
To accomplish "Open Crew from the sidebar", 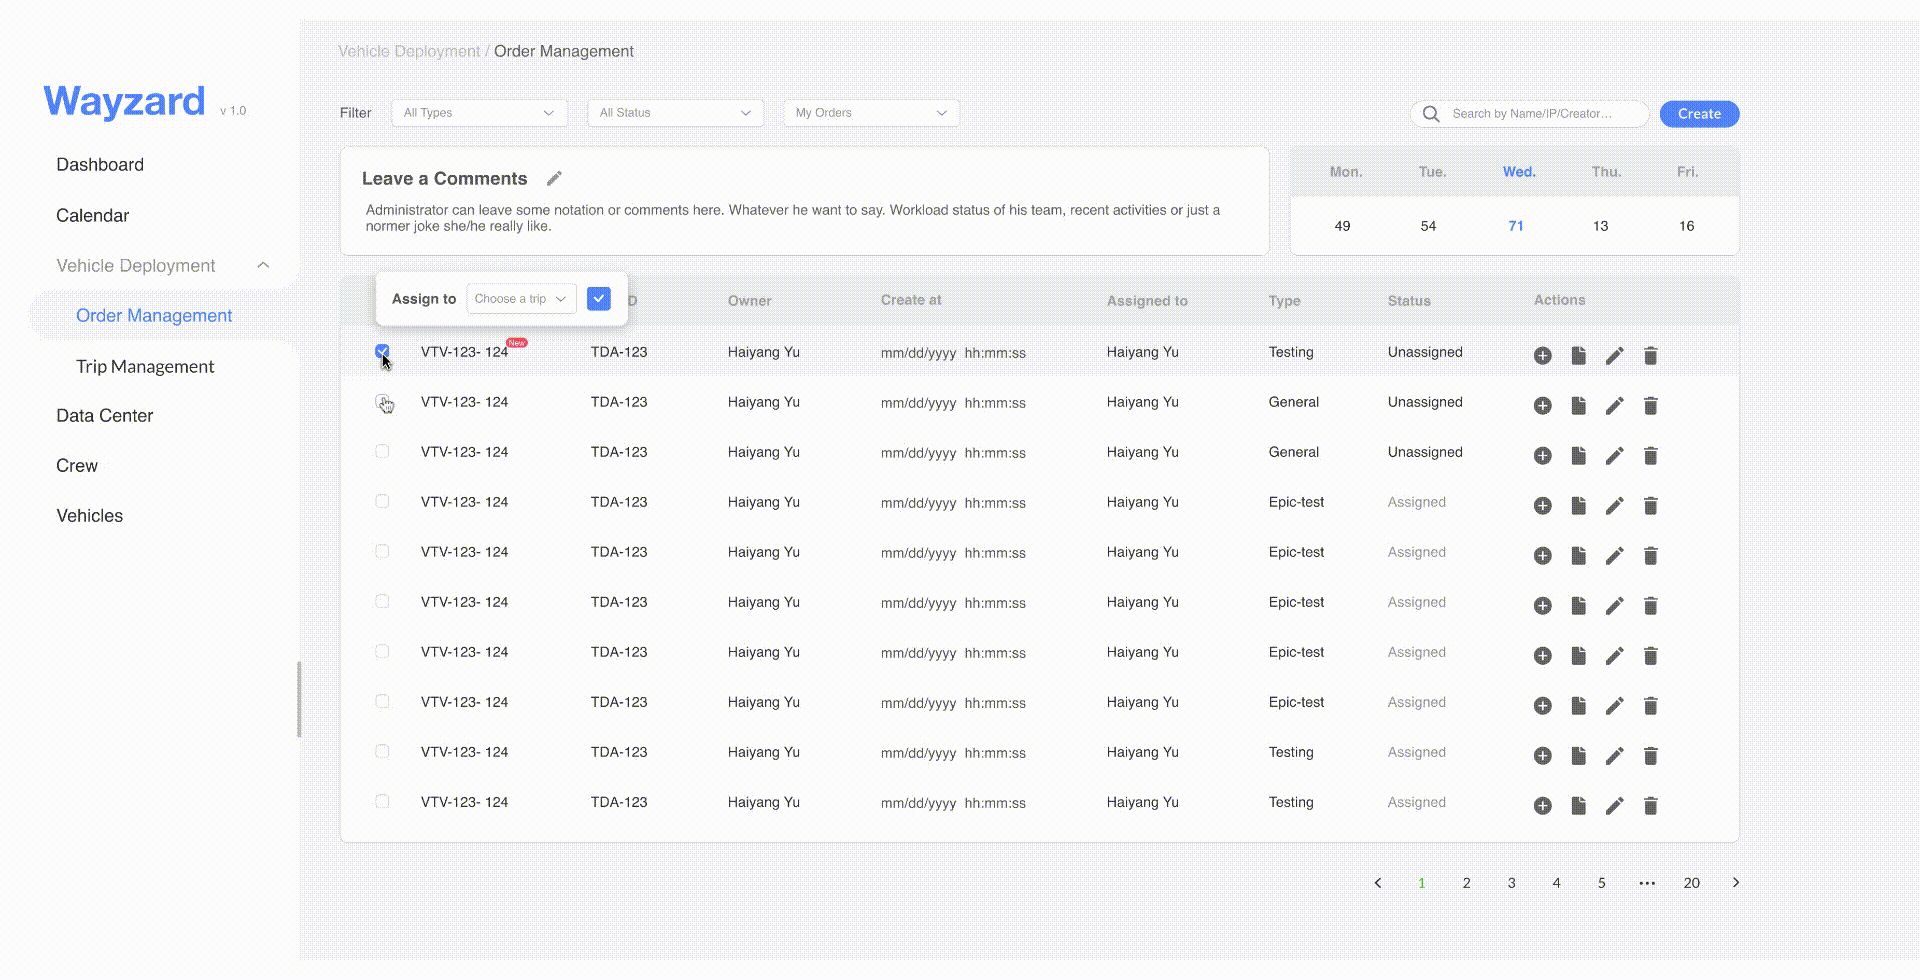I will (x=77, y=466).
